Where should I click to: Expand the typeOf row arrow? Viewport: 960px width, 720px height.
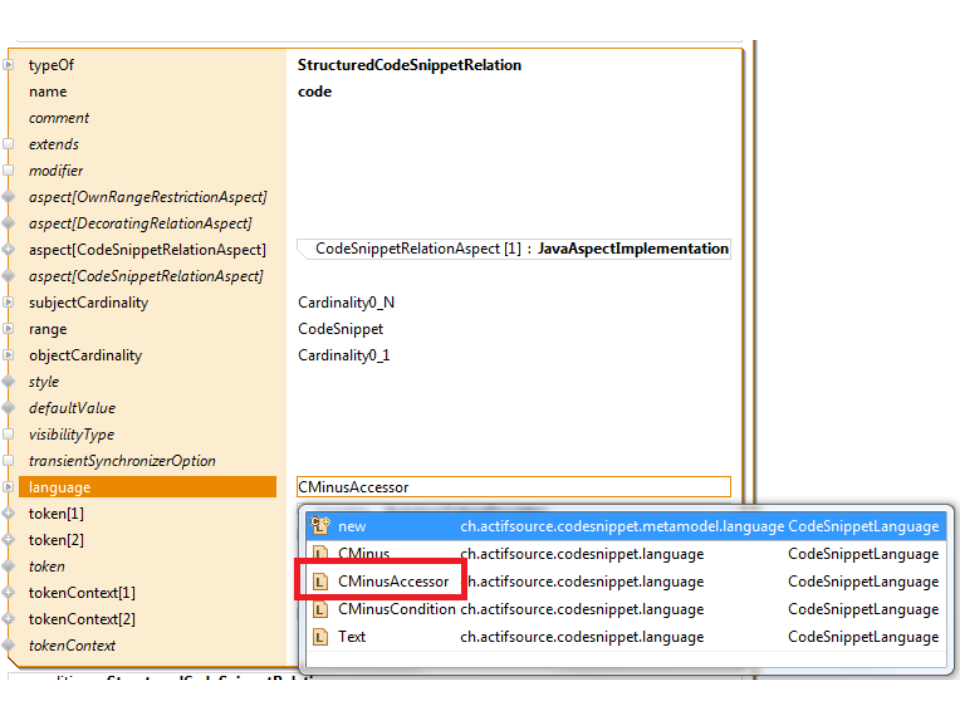9,65
